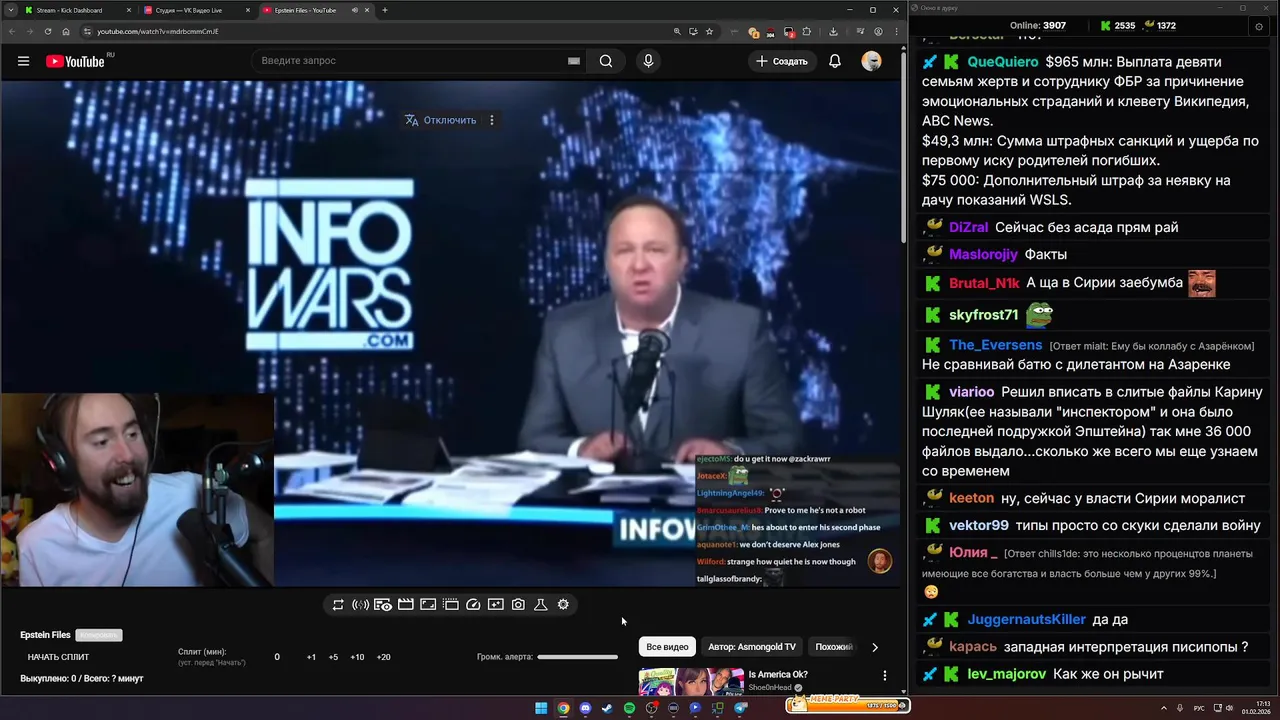Start voice search with microphone icon

pos(648,61)
